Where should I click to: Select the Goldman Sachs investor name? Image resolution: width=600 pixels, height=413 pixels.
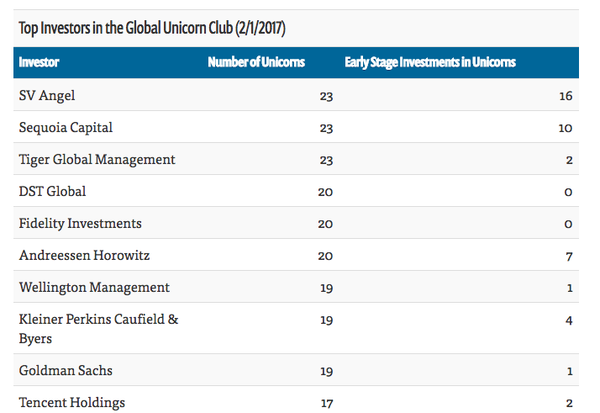(65, 371)
